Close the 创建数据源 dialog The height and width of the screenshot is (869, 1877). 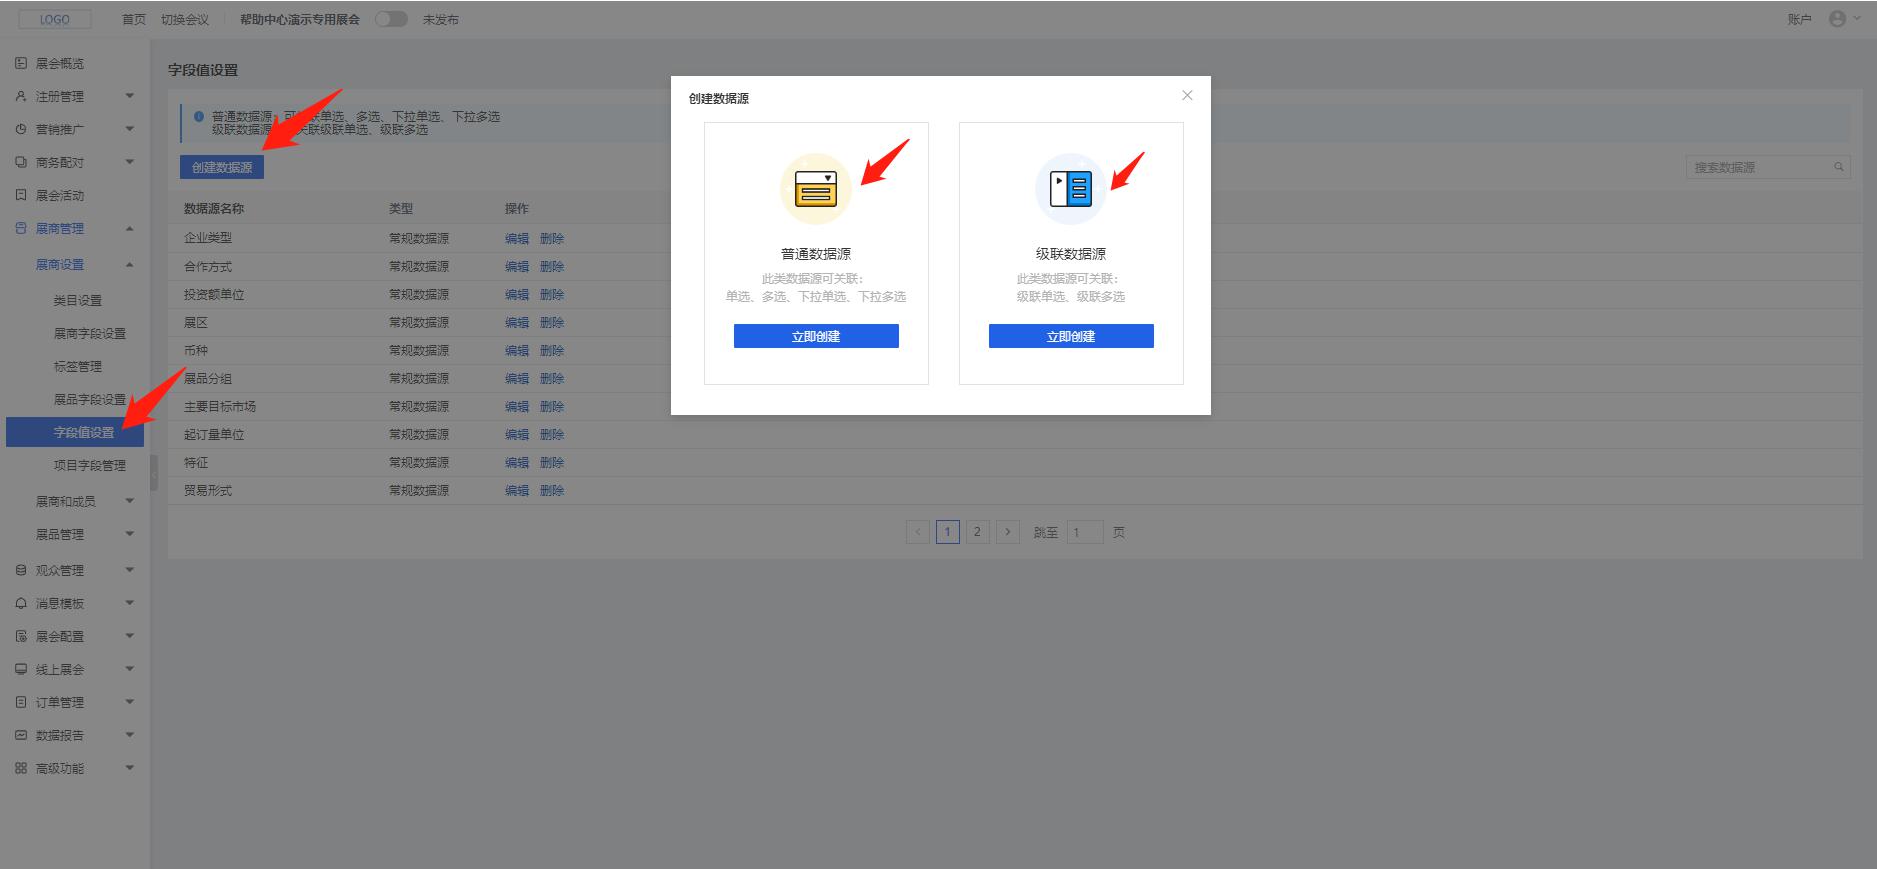(1187, 95)
